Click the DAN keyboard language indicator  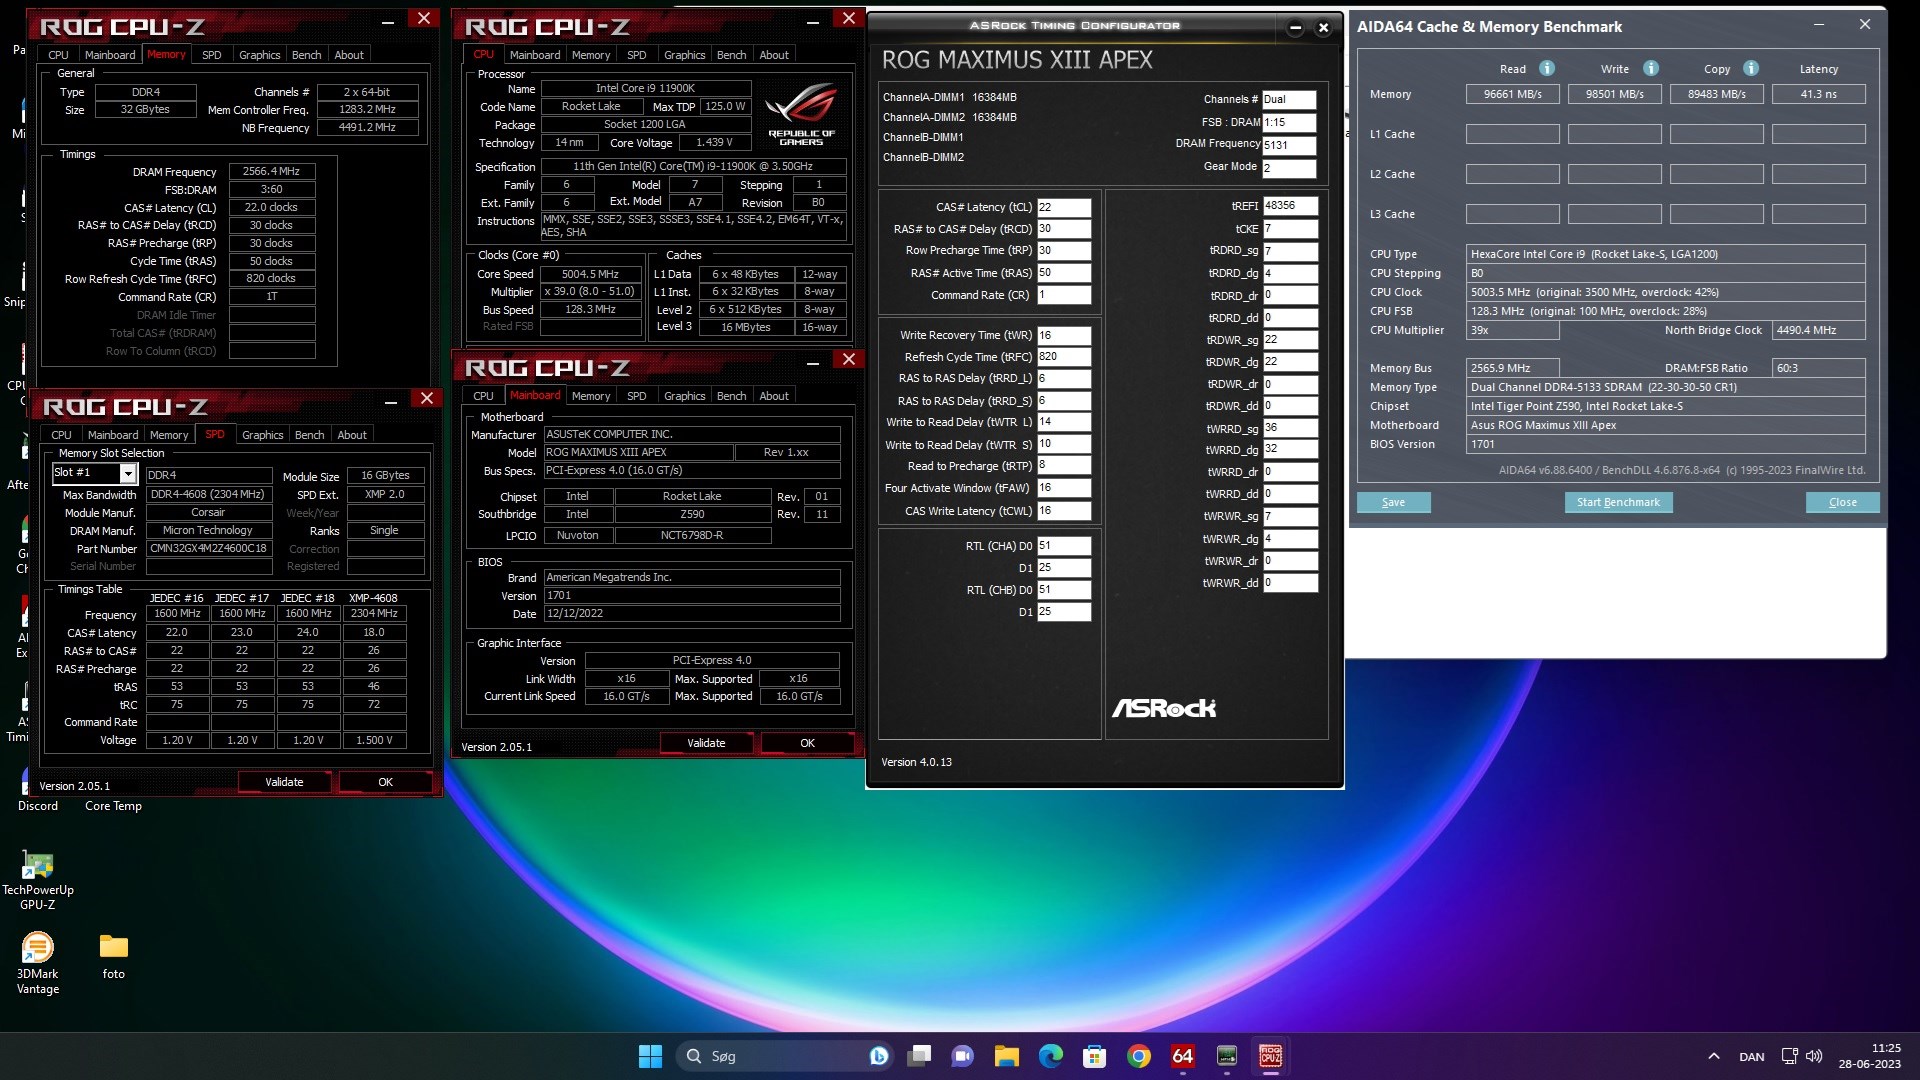1751,1056
